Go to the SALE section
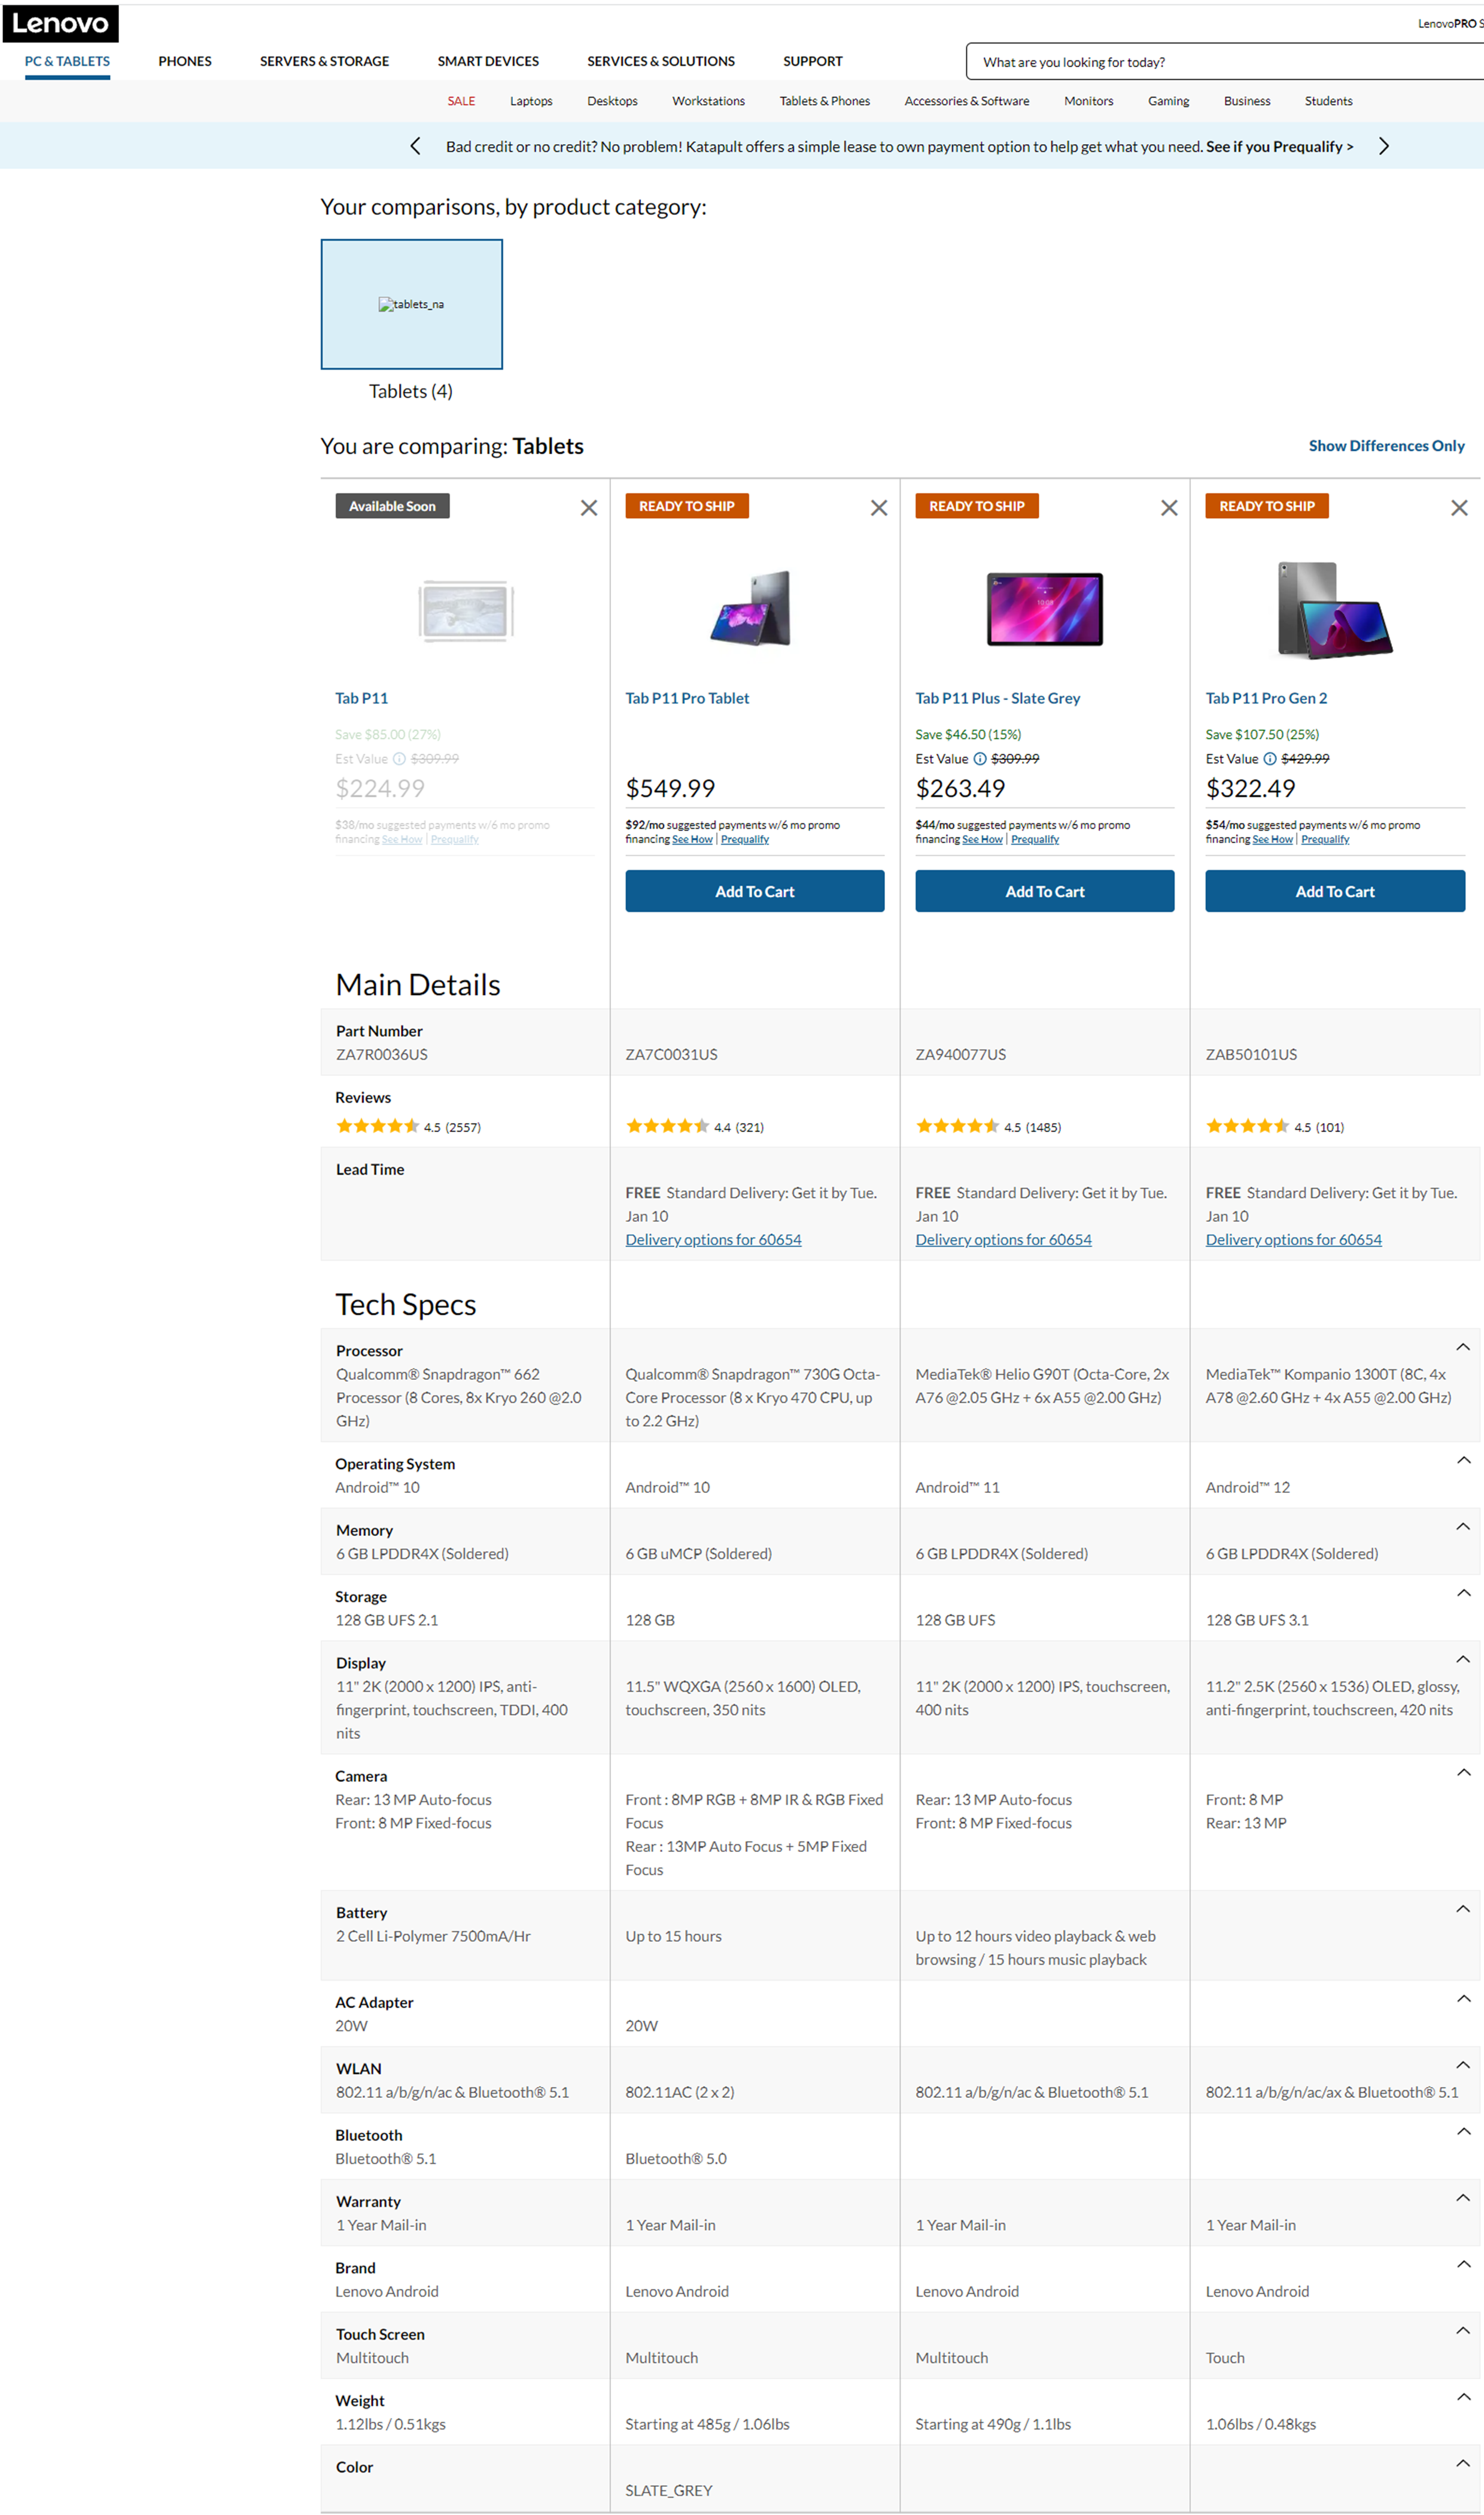1484x2515 pixels. click(x=461, y=101)
